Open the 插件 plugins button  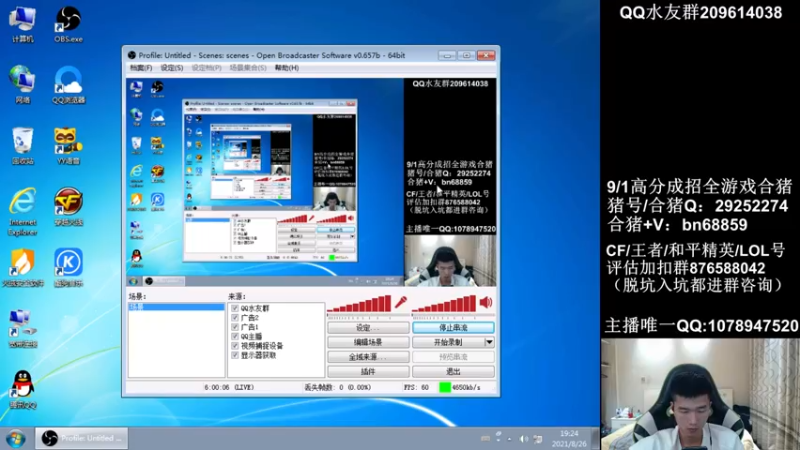[368, 372]
